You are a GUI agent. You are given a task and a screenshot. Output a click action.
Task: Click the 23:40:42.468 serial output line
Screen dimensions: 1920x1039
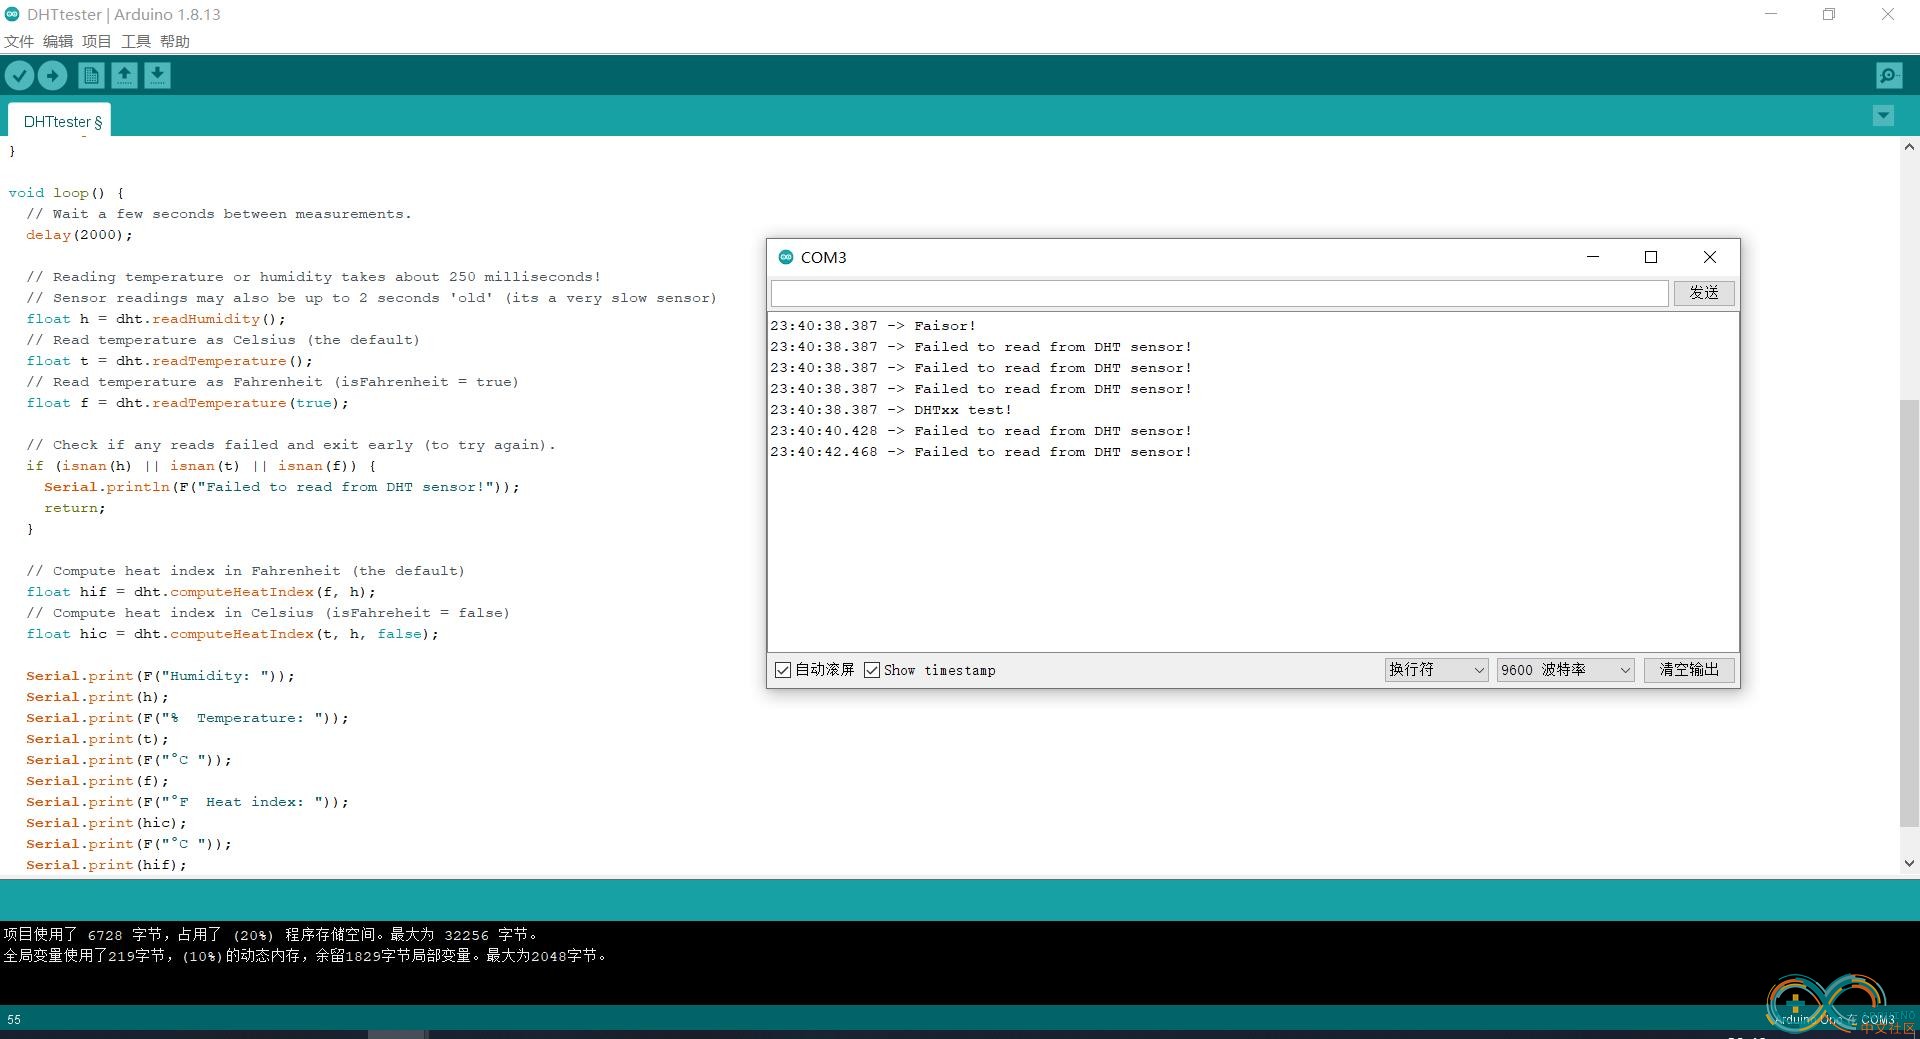pos(981,452)
